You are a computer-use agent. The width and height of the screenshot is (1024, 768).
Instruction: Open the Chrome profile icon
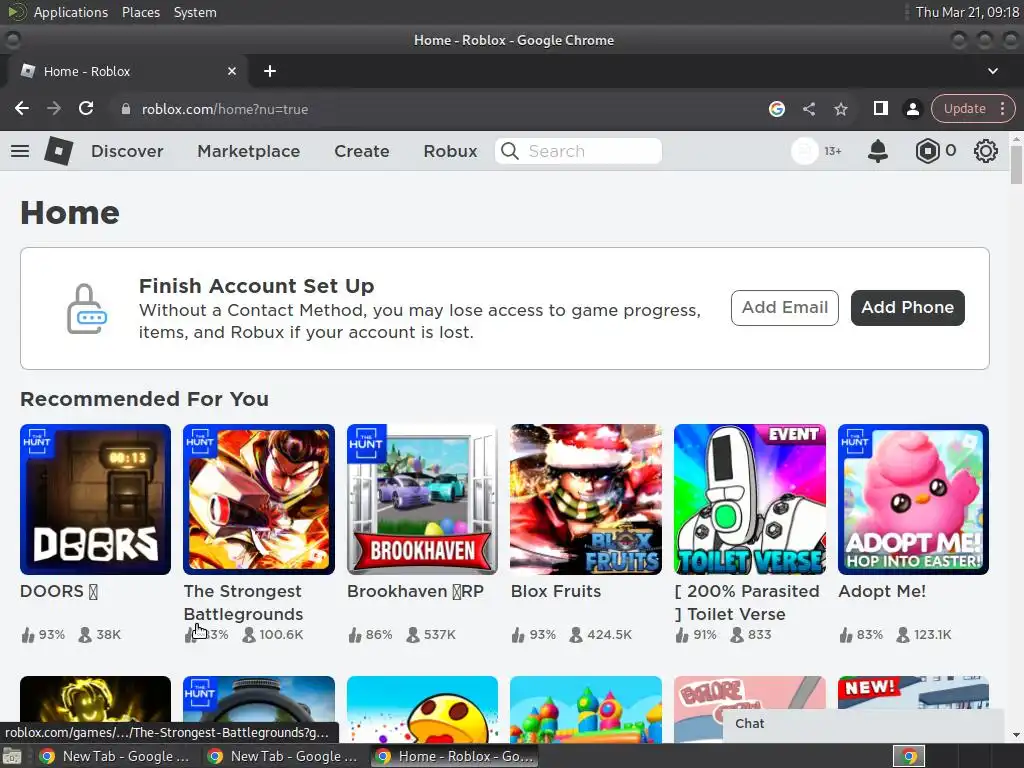coord(912,109)
